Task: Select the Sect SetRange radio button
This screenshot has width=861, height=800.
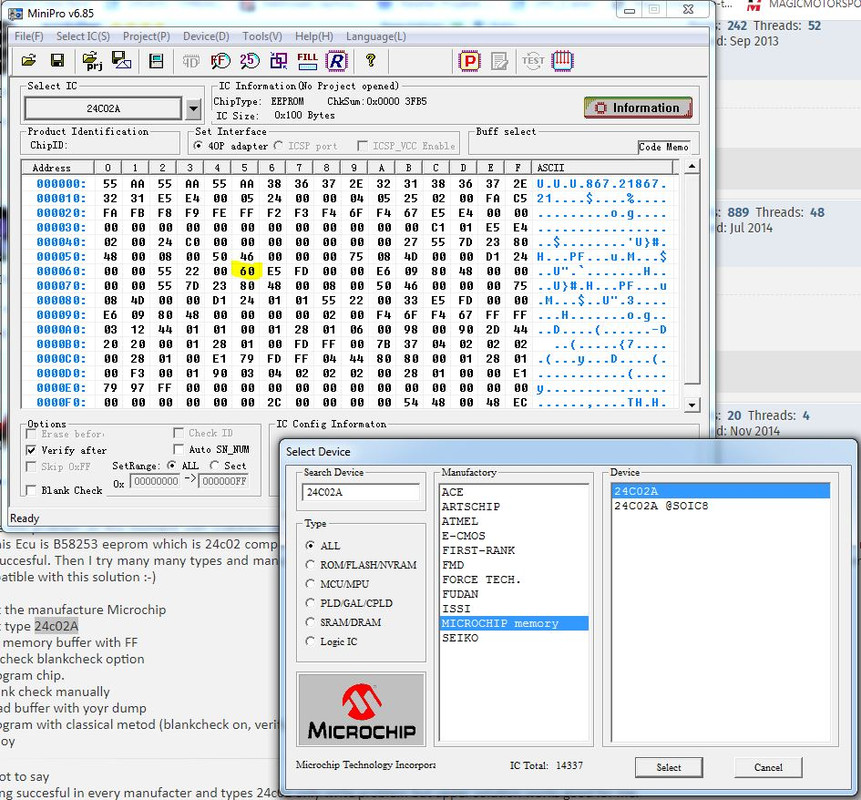Action: pos(215,465)
